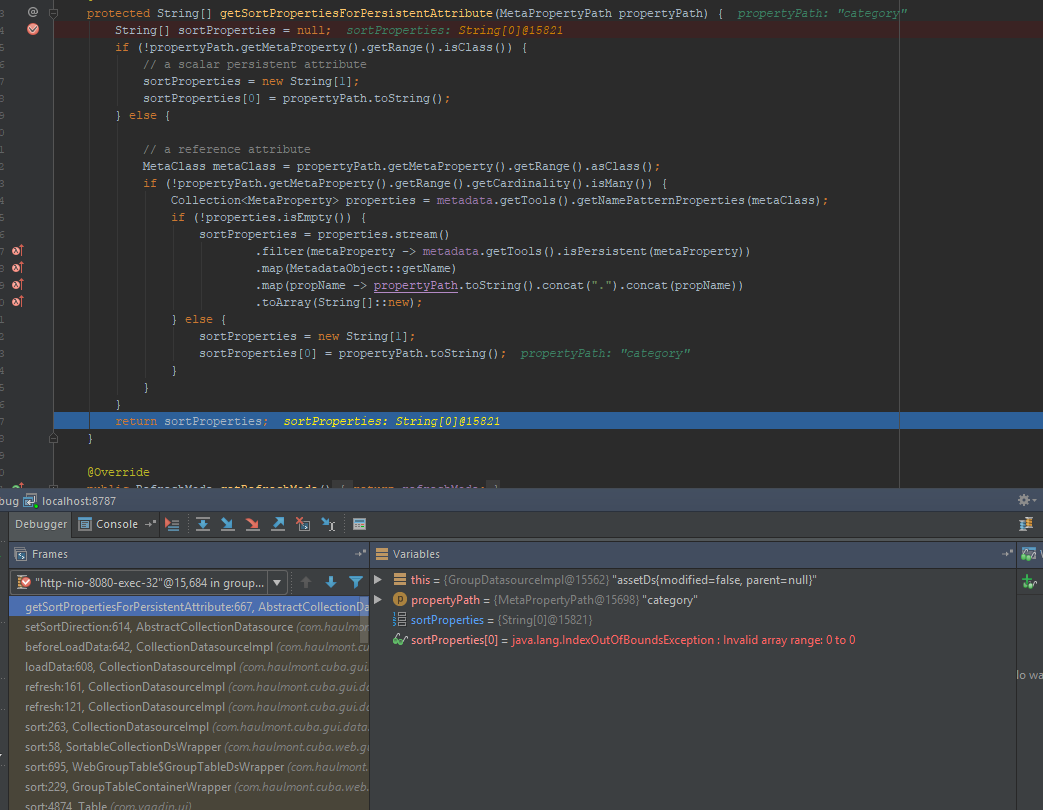
Task: Click the gutter marker beside .toArray line
Action: [x=18, y=302]
